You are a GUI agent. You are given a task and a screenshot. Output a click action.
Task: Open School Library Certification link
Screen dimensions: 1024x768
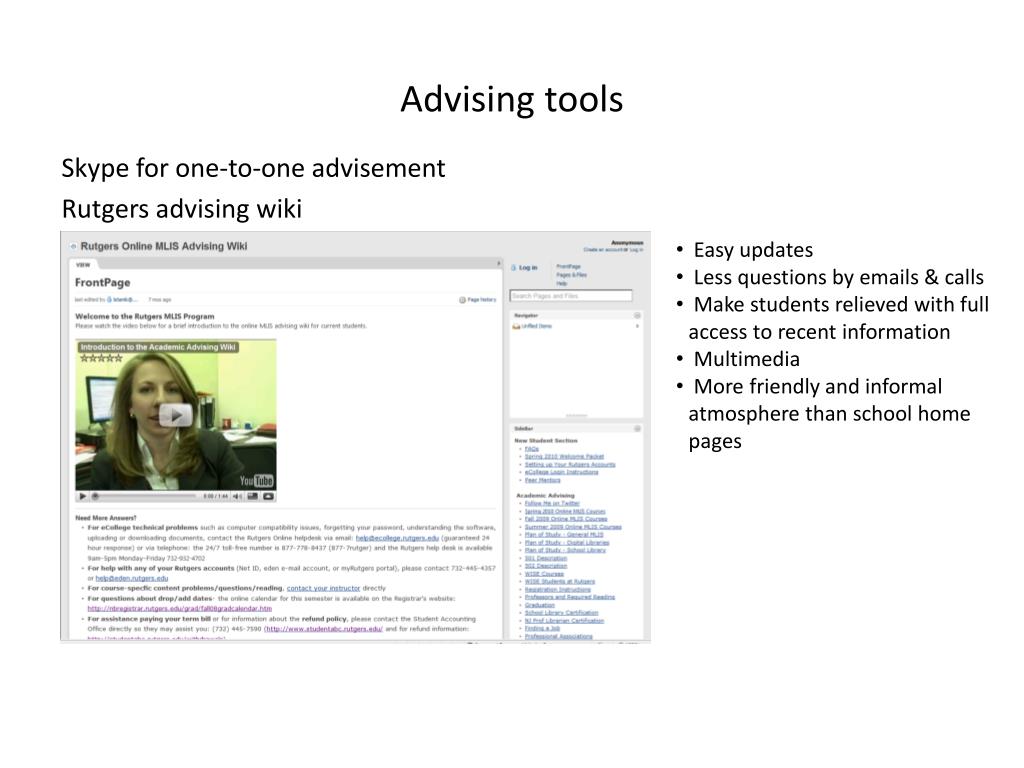562,613
